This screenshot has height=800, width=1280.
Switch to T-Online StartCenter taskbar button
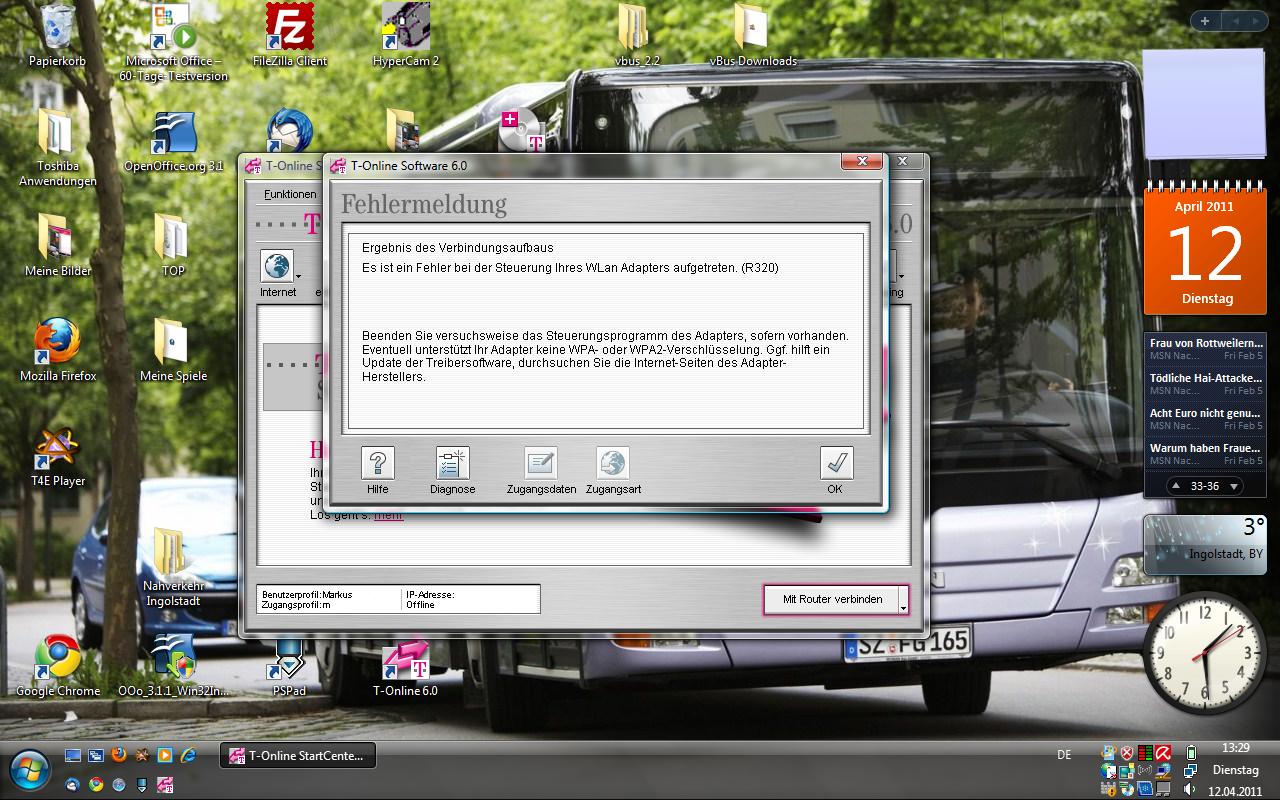pos(298,756)
